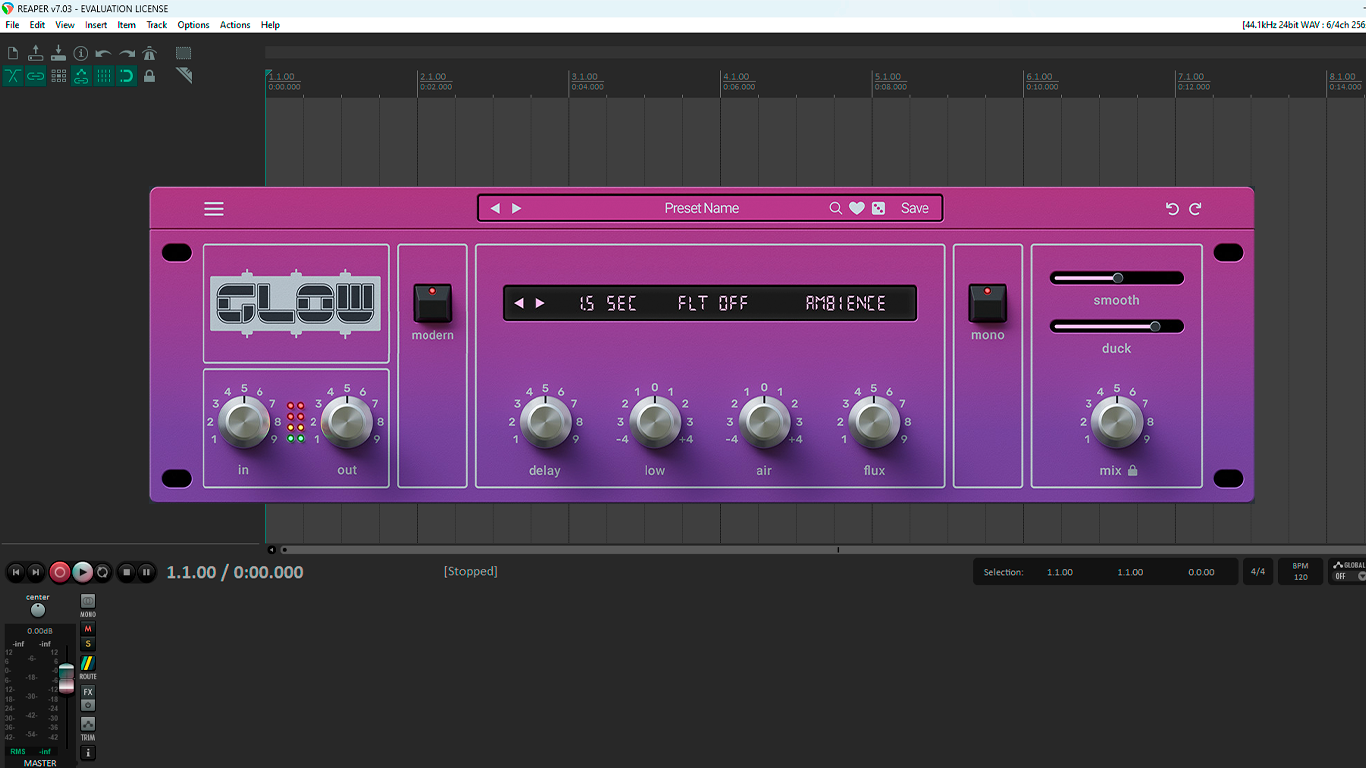Open the Item menu
The width and height of the screenshot is (1366, 768).
pyautogui.click(x=127, y=25)
